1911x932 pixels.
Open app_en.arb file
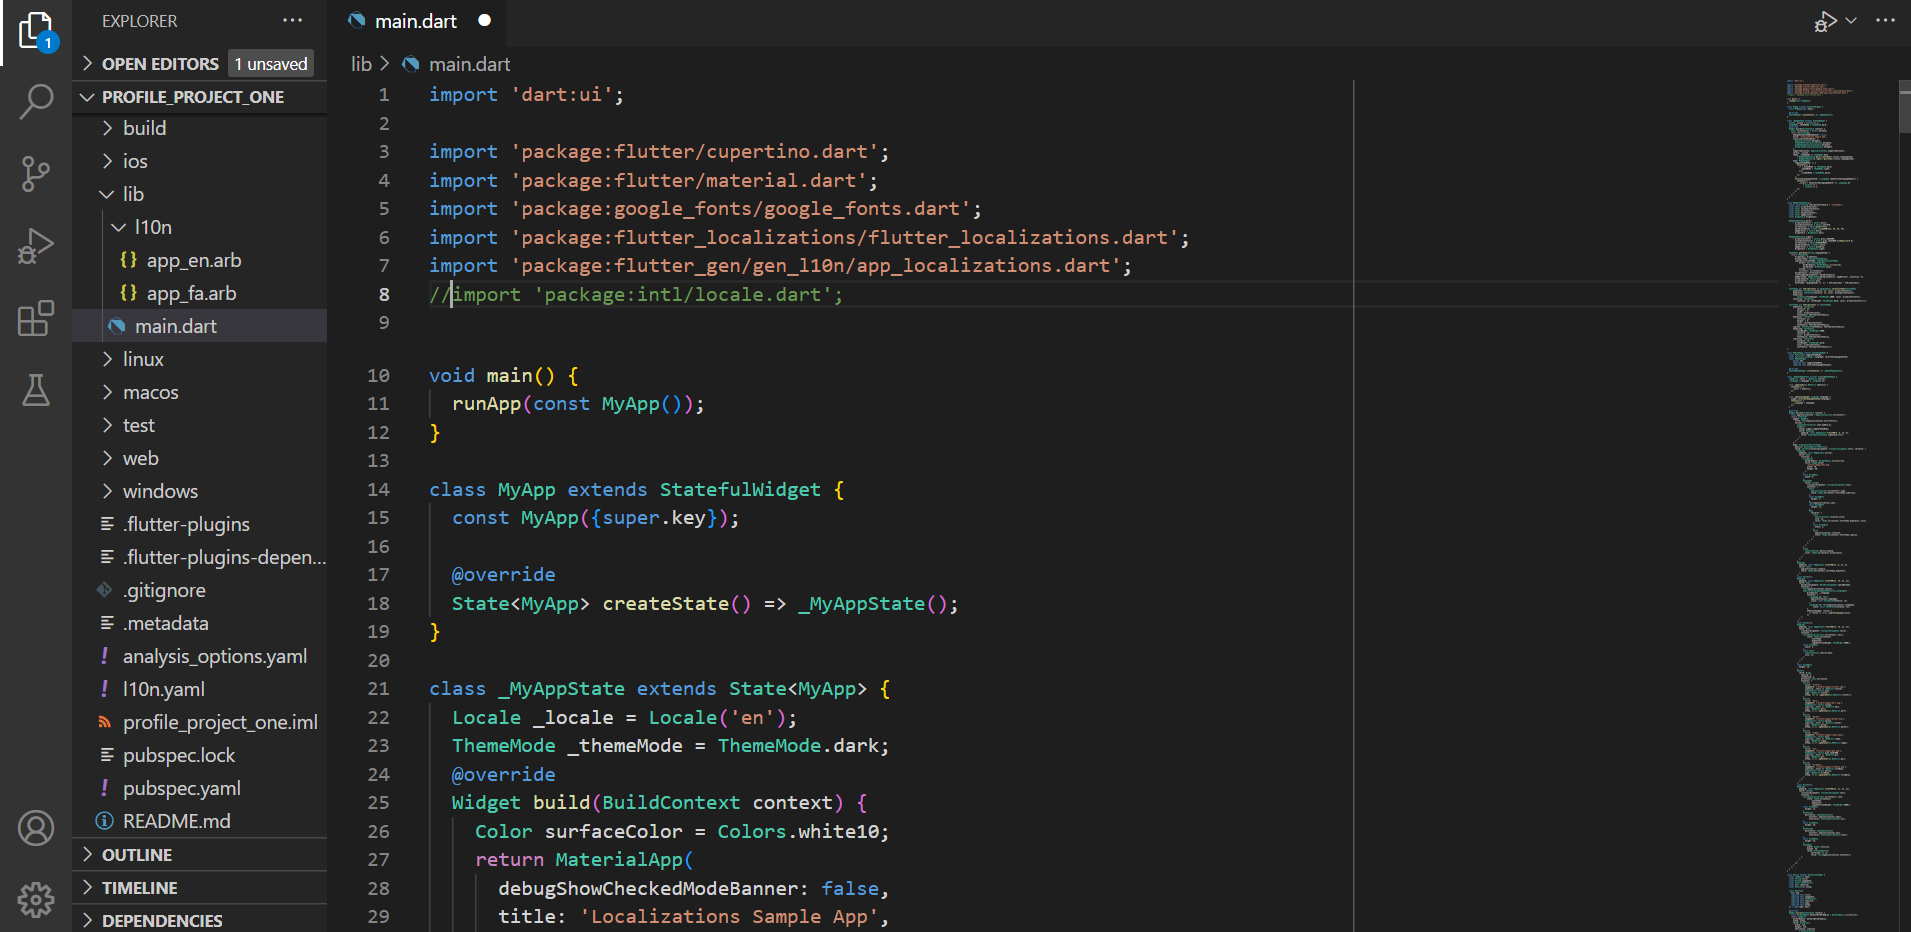pos(199,260)
